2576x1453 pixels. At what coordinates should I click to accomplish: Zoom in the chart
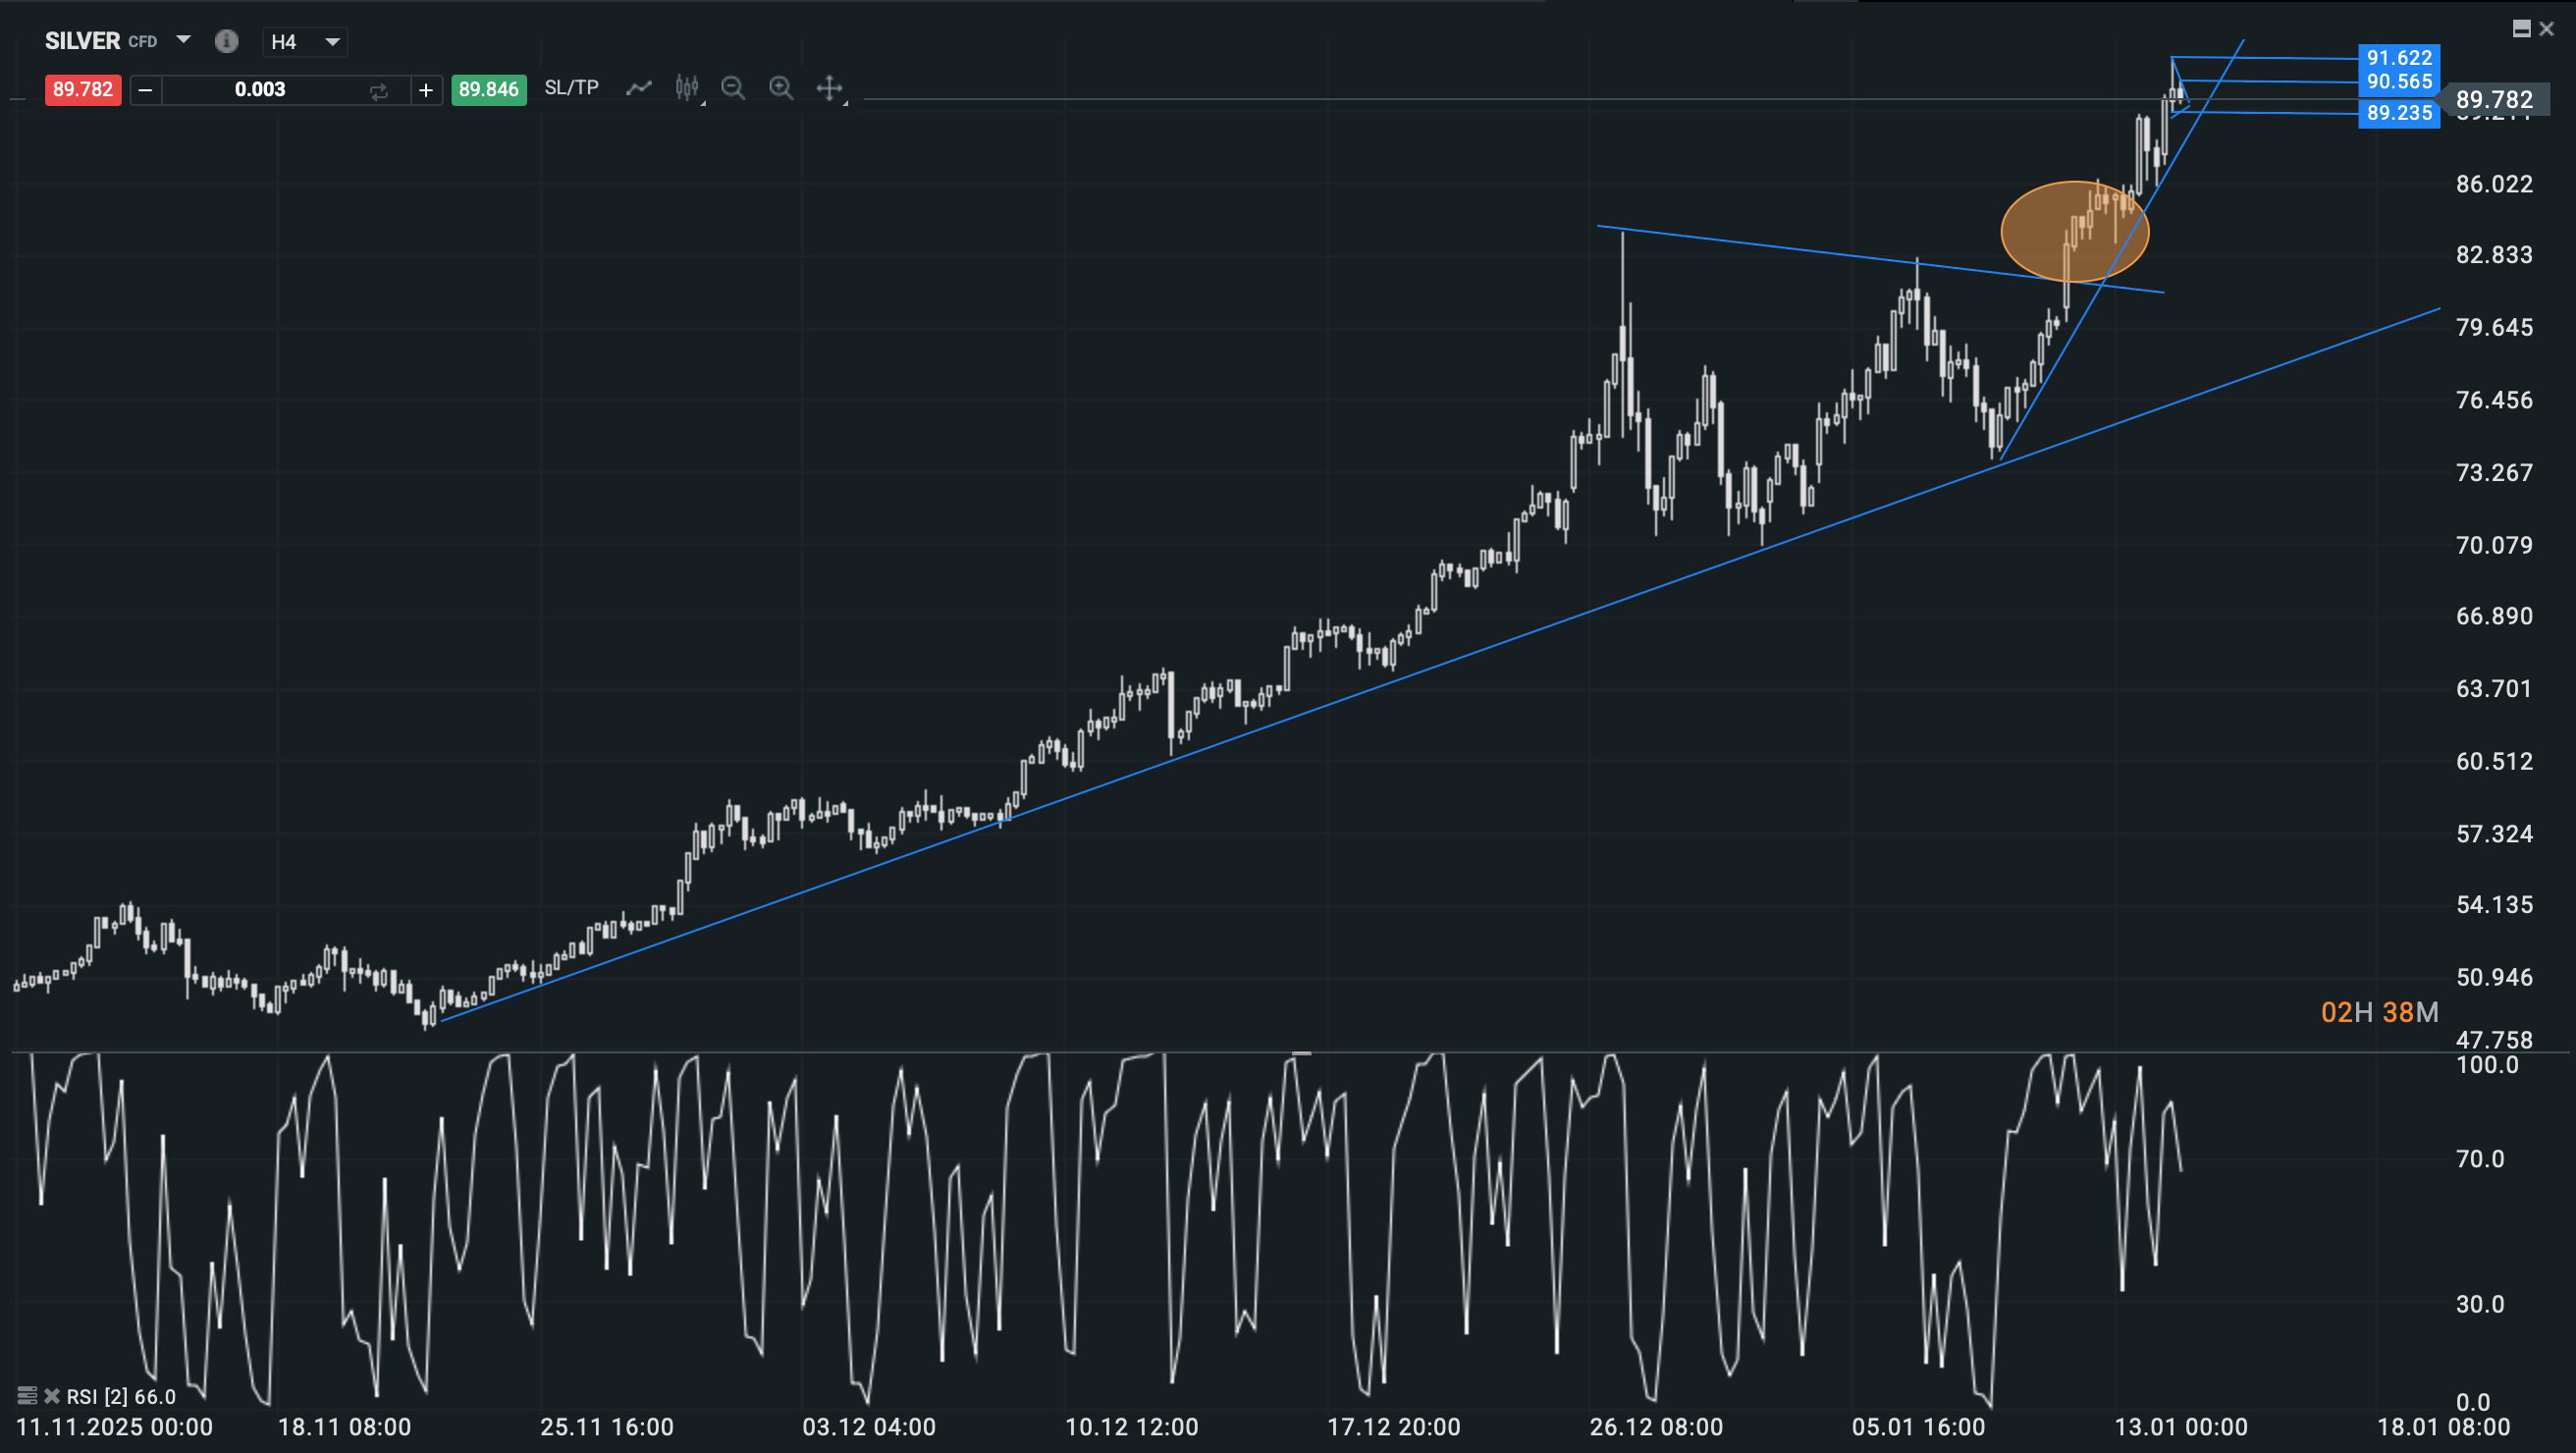(x=781, y=88)
